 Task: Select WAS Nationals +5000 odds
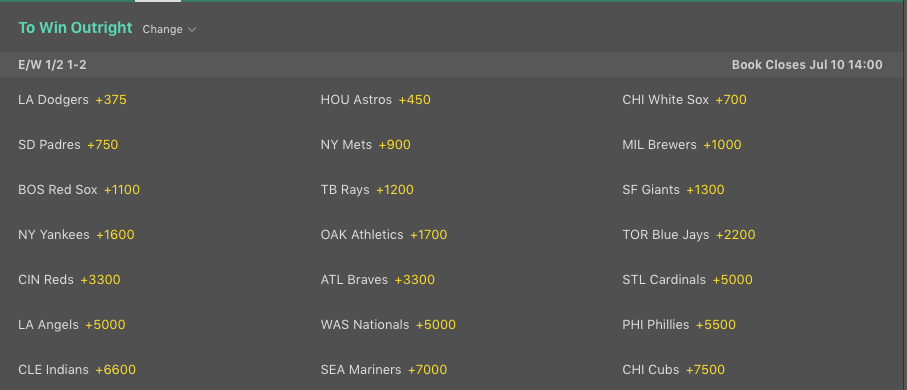[388, 325]
